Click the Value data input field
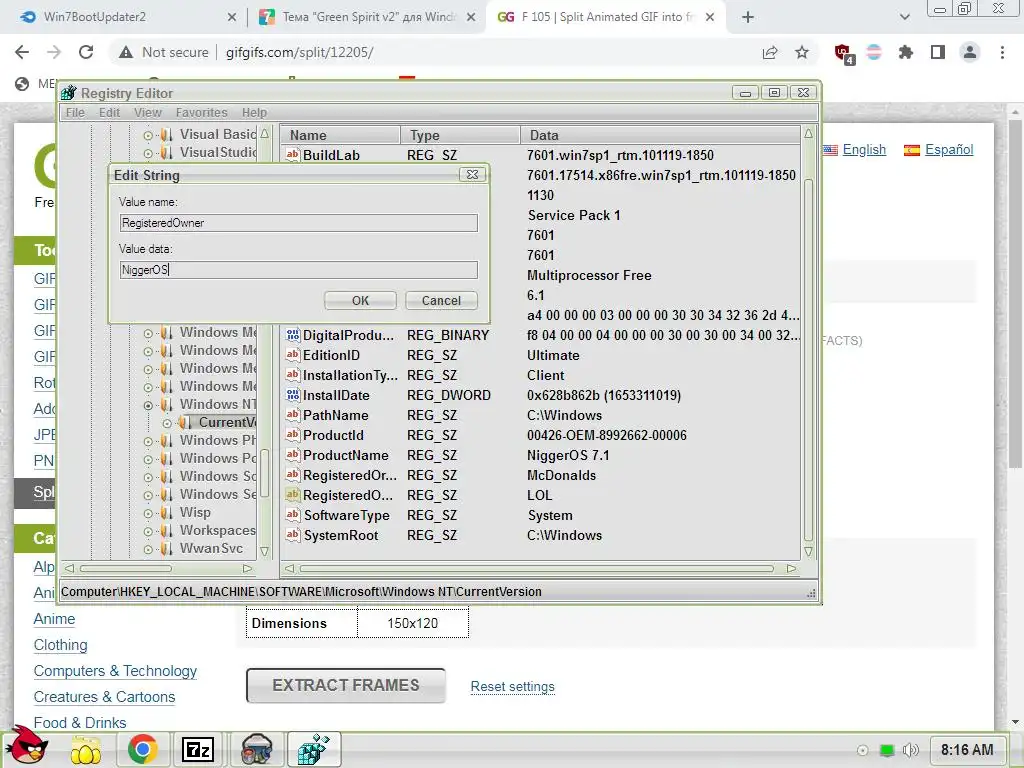The width and height of the screenshot is (1024, 768). pyautogui.click(x=298, y=270)
